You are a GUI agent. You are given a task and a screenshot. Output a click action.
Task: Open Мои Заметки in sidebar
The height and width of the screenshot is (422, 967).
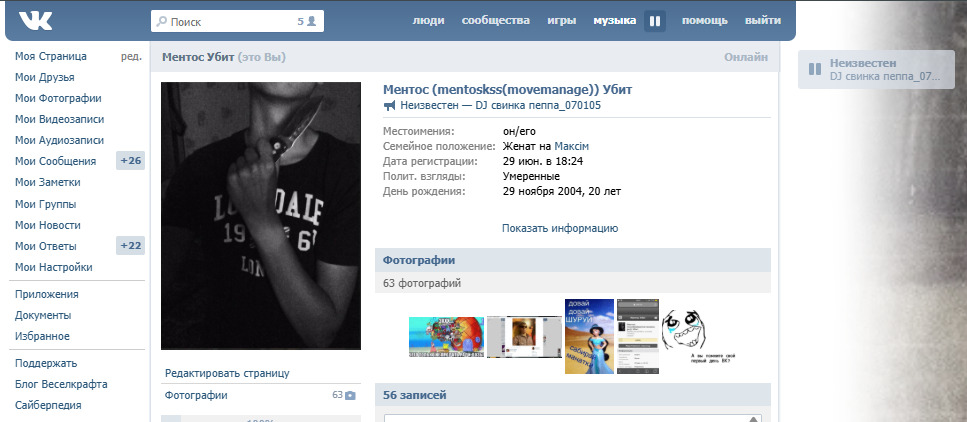pyautogui.click(x=47, y=182)
